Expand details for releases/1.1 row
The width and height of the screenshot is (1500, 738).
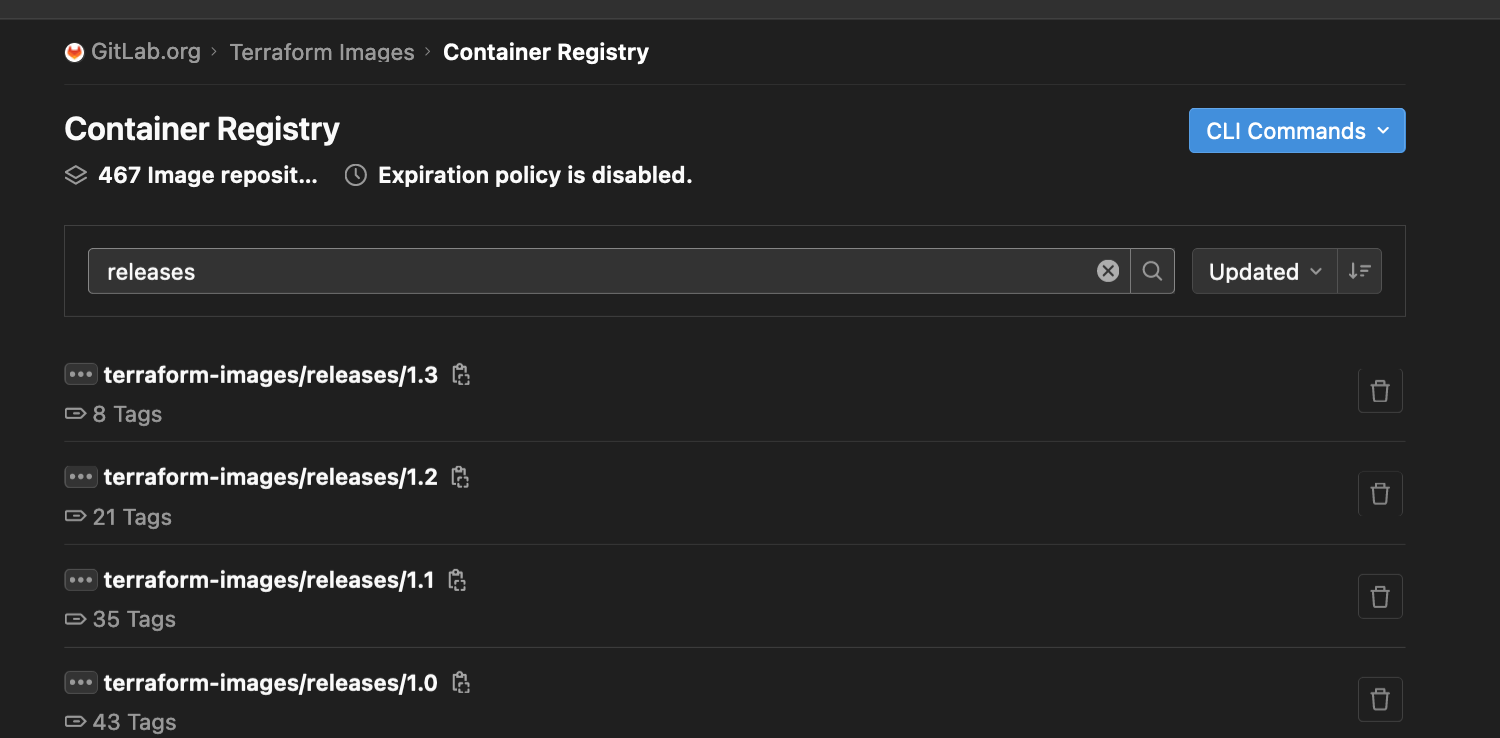point(80,580)
